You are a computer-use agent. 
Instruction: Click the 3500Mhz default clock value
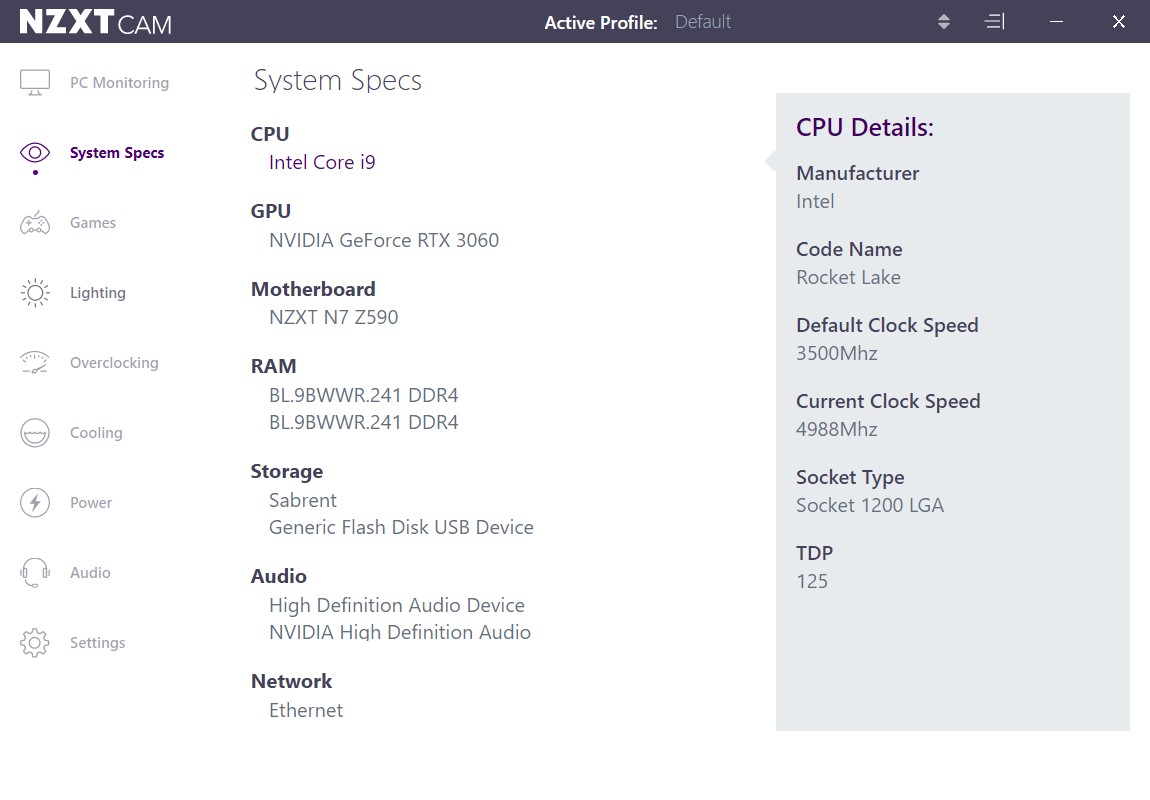pyautogui.click(x=837, y=353)
